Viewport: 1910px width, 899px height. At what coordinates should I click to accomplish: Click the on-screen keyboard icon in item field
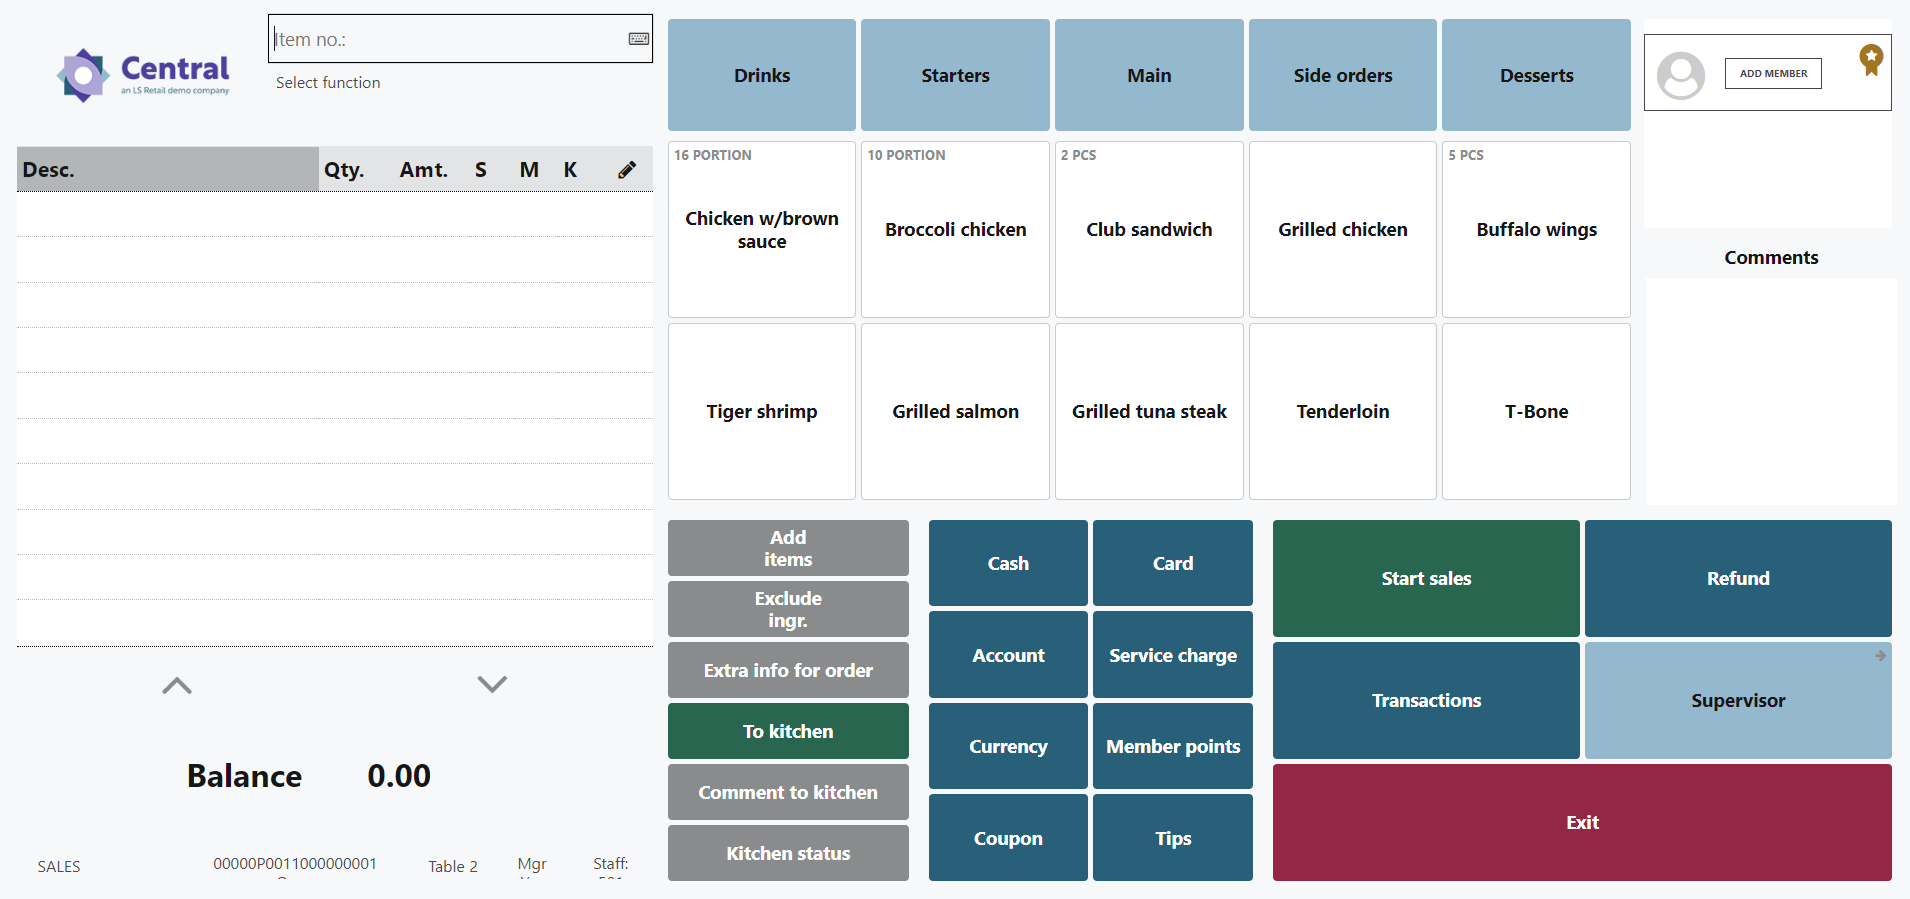(x=638, y=39)
